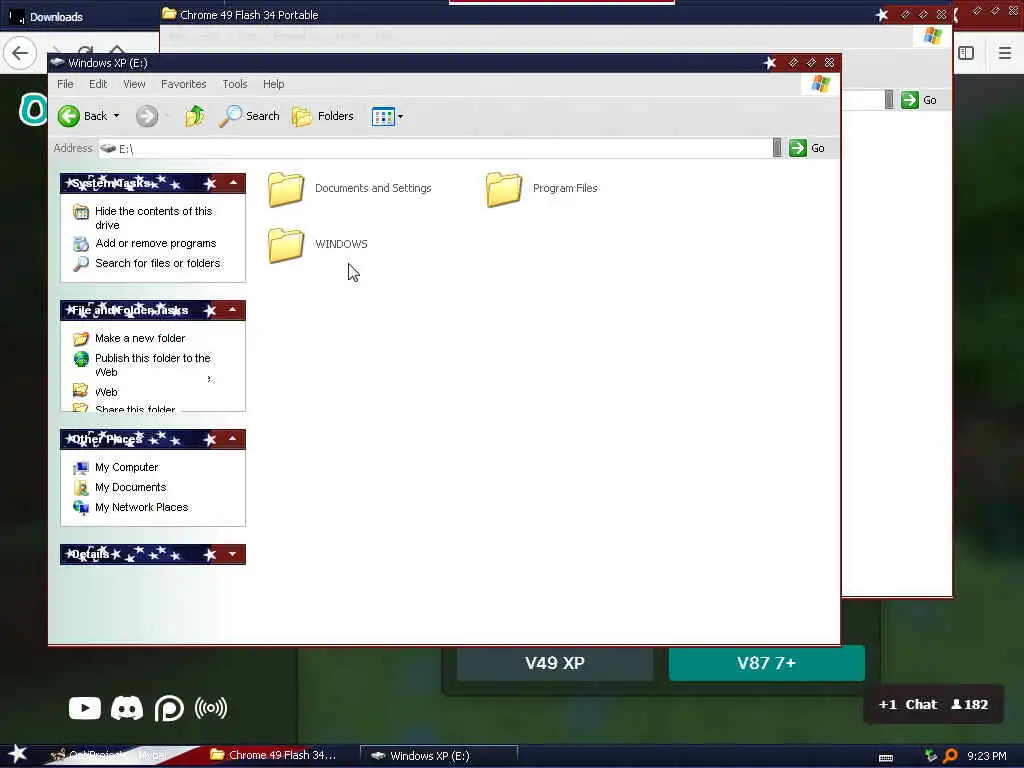Open the Back history dropdown arrow
Screen dimensions: 1024x768
click(116, 116)
